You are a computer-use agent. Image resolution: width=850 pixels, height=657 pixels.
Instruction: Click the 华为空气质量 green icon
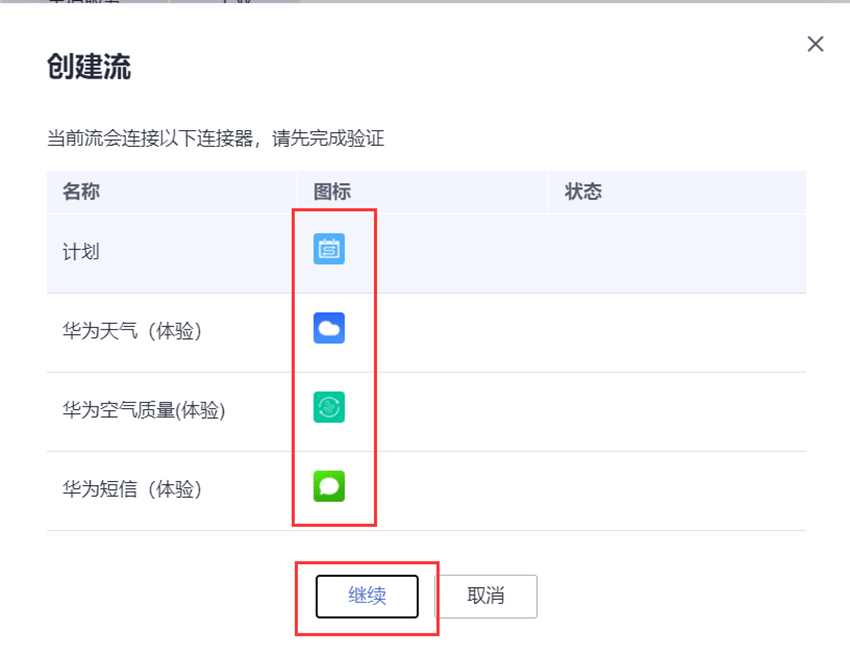click(329, 407)
